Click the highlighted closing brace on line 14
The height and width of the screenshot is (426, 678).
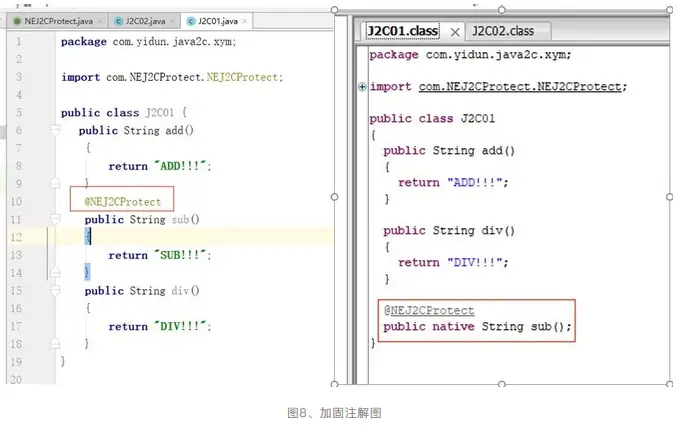tap(87, 272)
